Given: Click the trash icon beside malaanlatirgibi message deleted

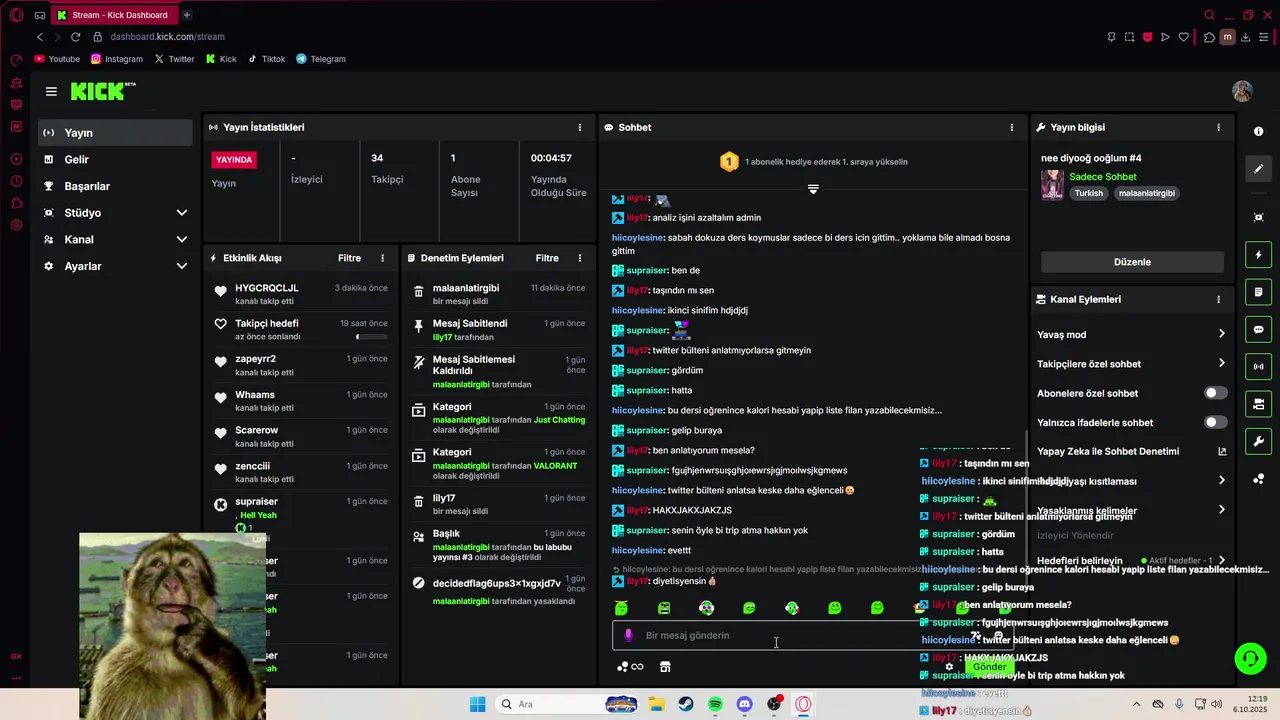Looking at the screenshot, I should [419, 291].
